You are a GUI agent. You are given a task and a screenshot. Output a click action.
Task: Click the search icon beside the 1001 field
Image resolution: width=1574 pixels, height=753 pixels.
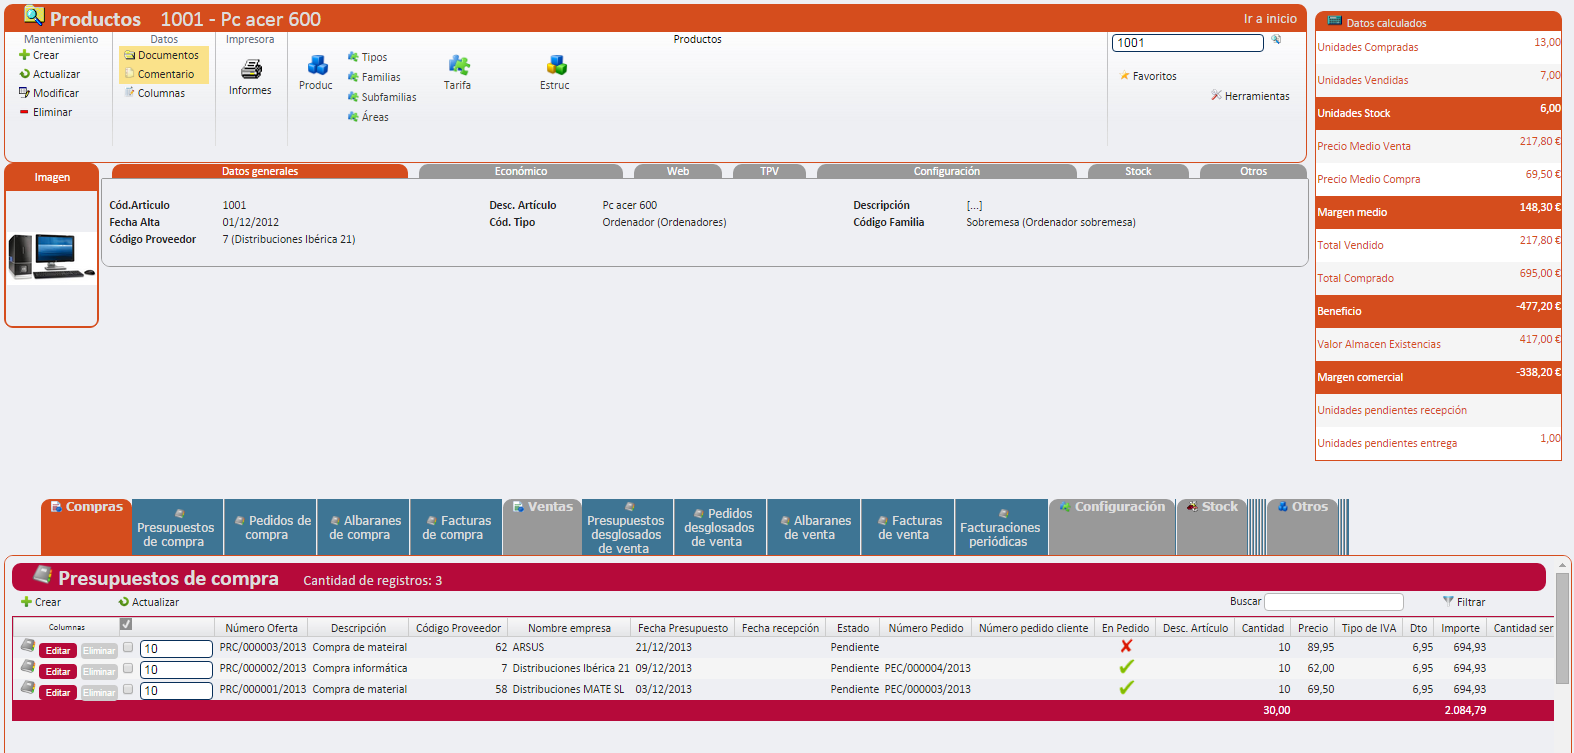pyautogui.click(x=1276, y=40)
